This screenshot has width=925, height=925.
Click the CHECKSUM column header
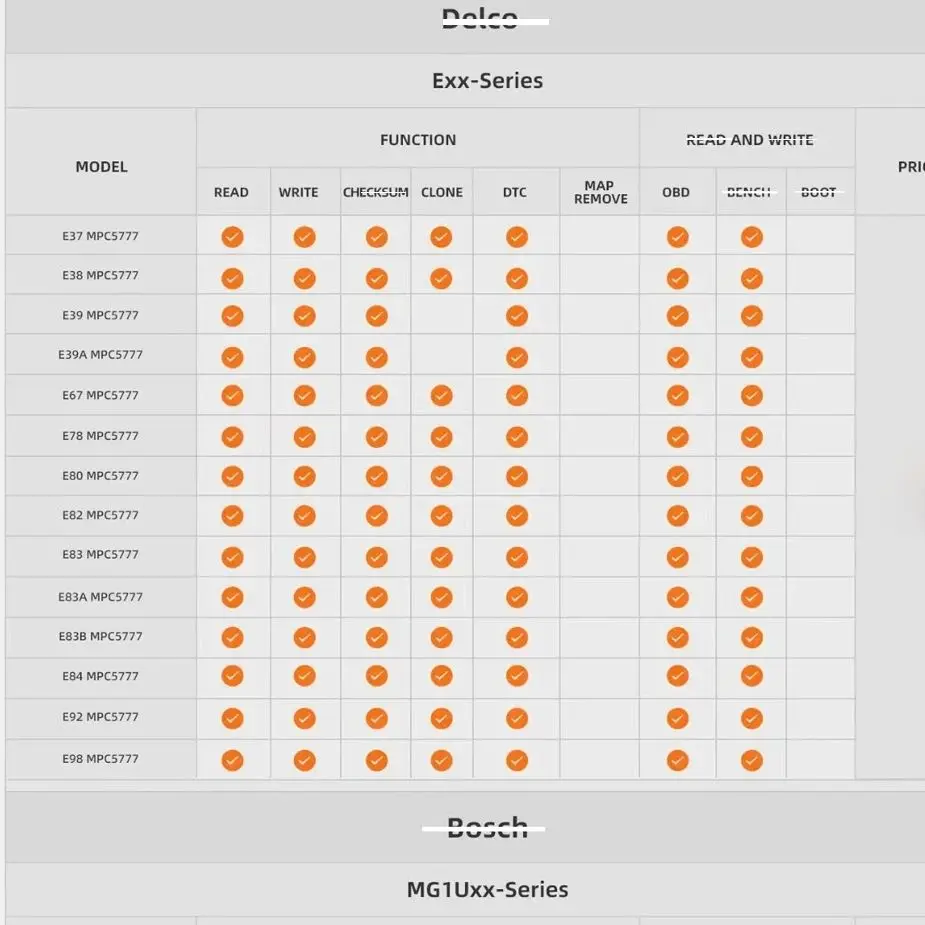point(376,192)
